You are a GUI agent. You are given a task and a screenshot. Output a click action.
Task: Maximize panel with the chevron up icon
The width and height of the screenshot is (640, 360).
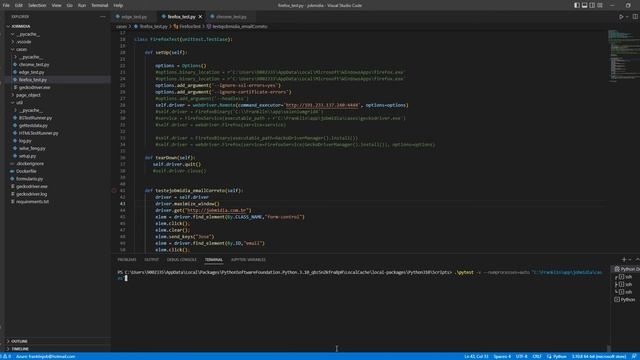pyautogui.click(x=637, y=260)
